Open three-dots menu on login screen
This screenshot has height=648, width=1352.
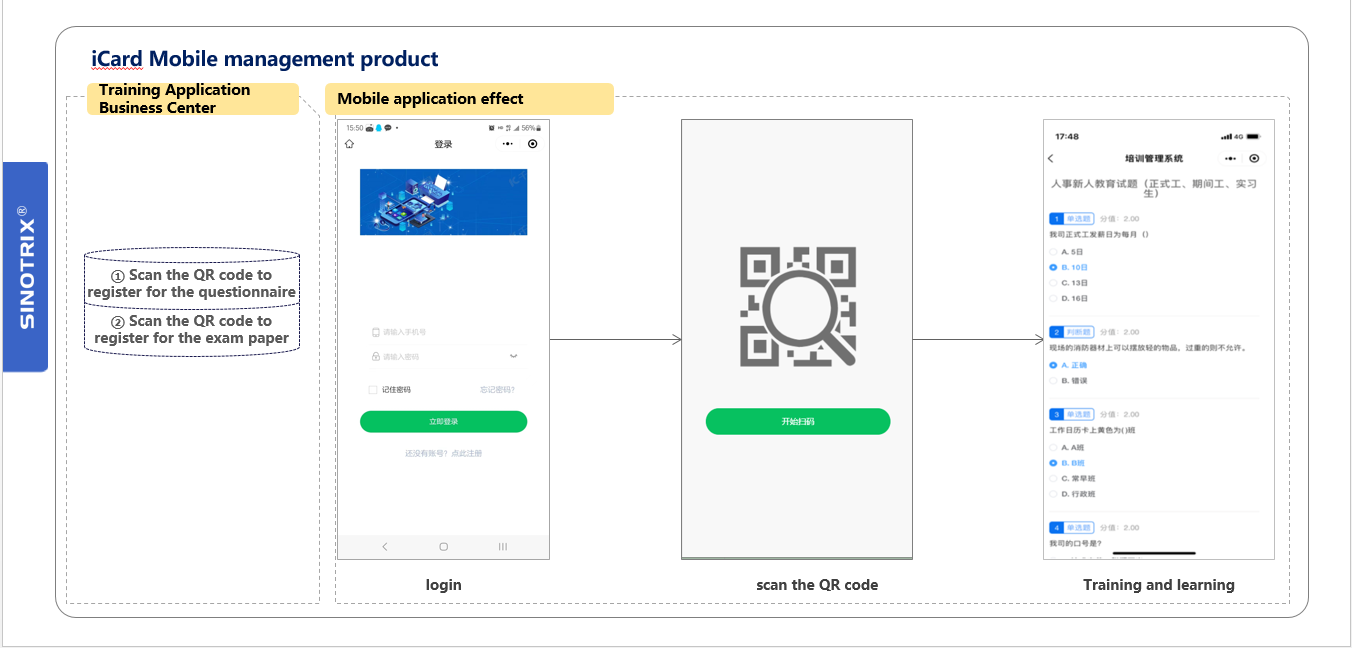[508, 144]
